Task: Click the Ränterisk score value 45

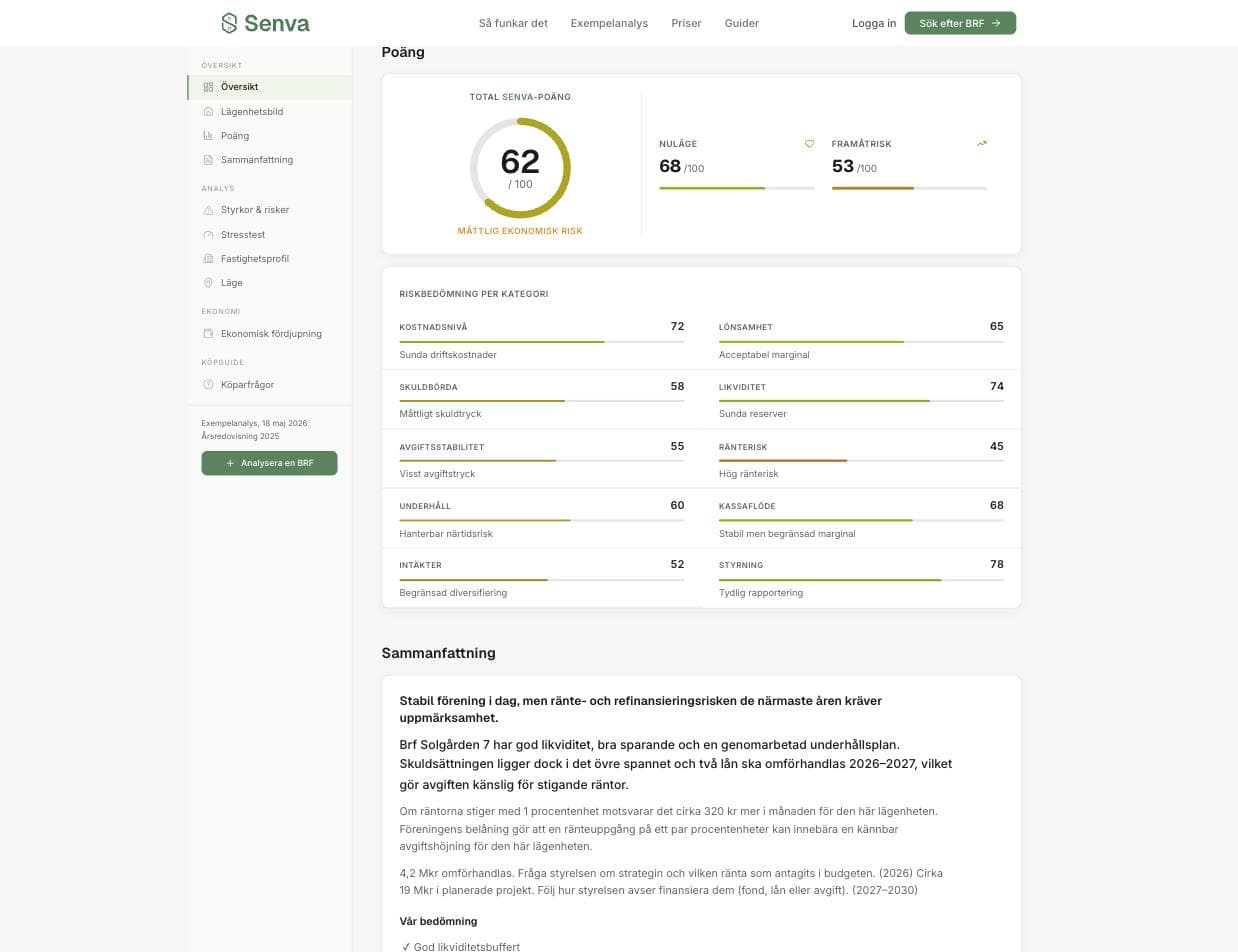Action: click(x=997, y=447)
